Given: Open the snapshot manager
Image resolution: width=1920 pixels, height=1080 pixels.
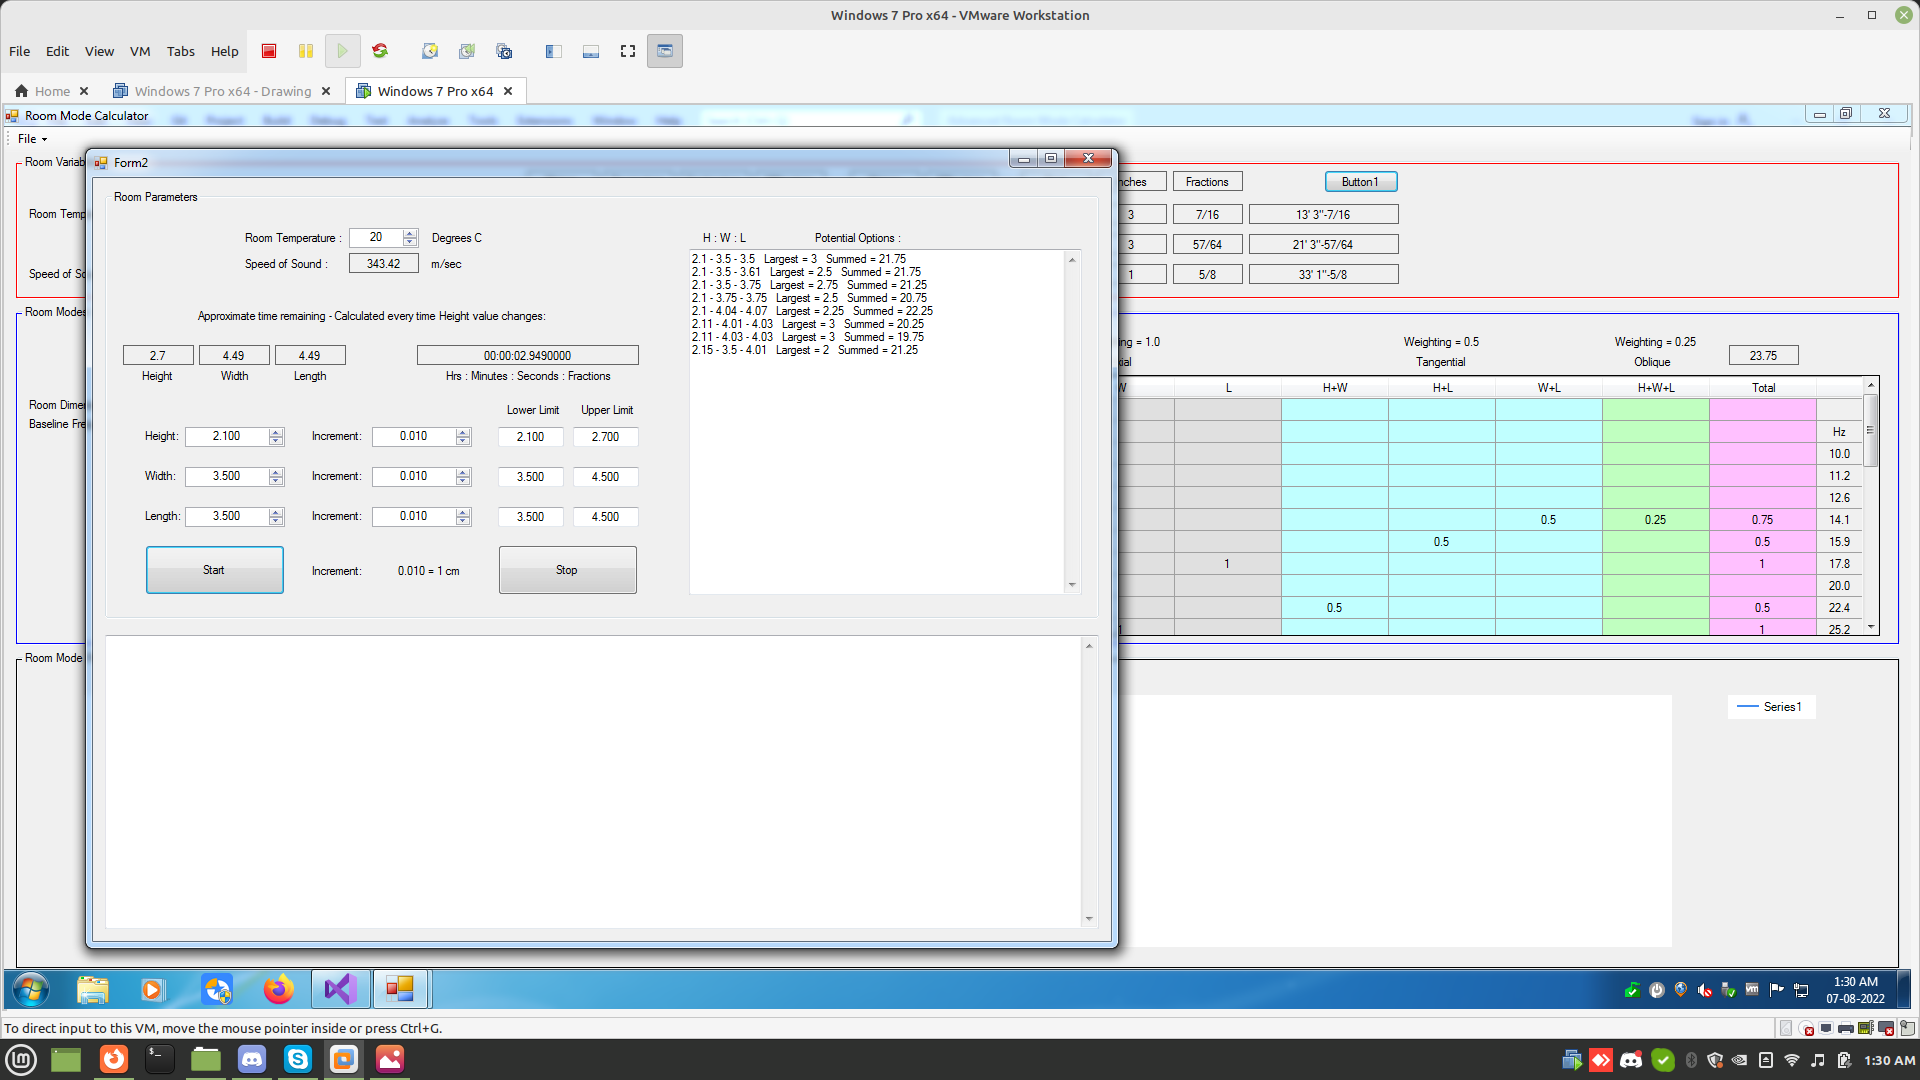Looking at the screenshot, I should pyautogui.click(x=504, y=51).
